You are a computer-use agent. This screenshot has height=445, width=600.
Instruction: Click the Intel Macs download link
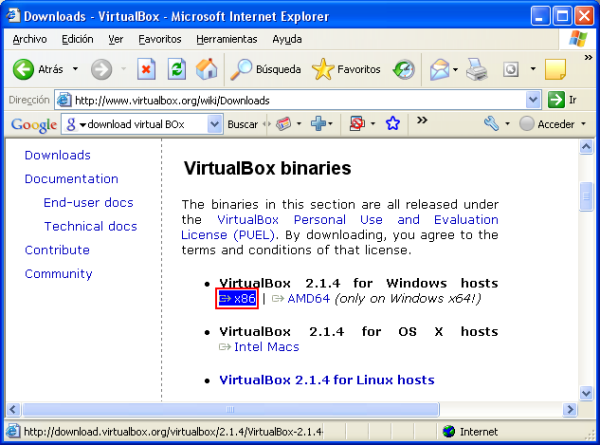265,347
